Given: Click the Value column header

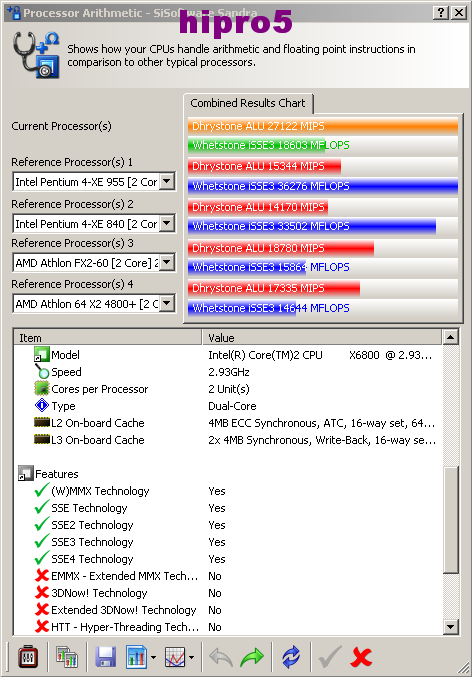Looking at the screenshot, I should click(322, 338).
